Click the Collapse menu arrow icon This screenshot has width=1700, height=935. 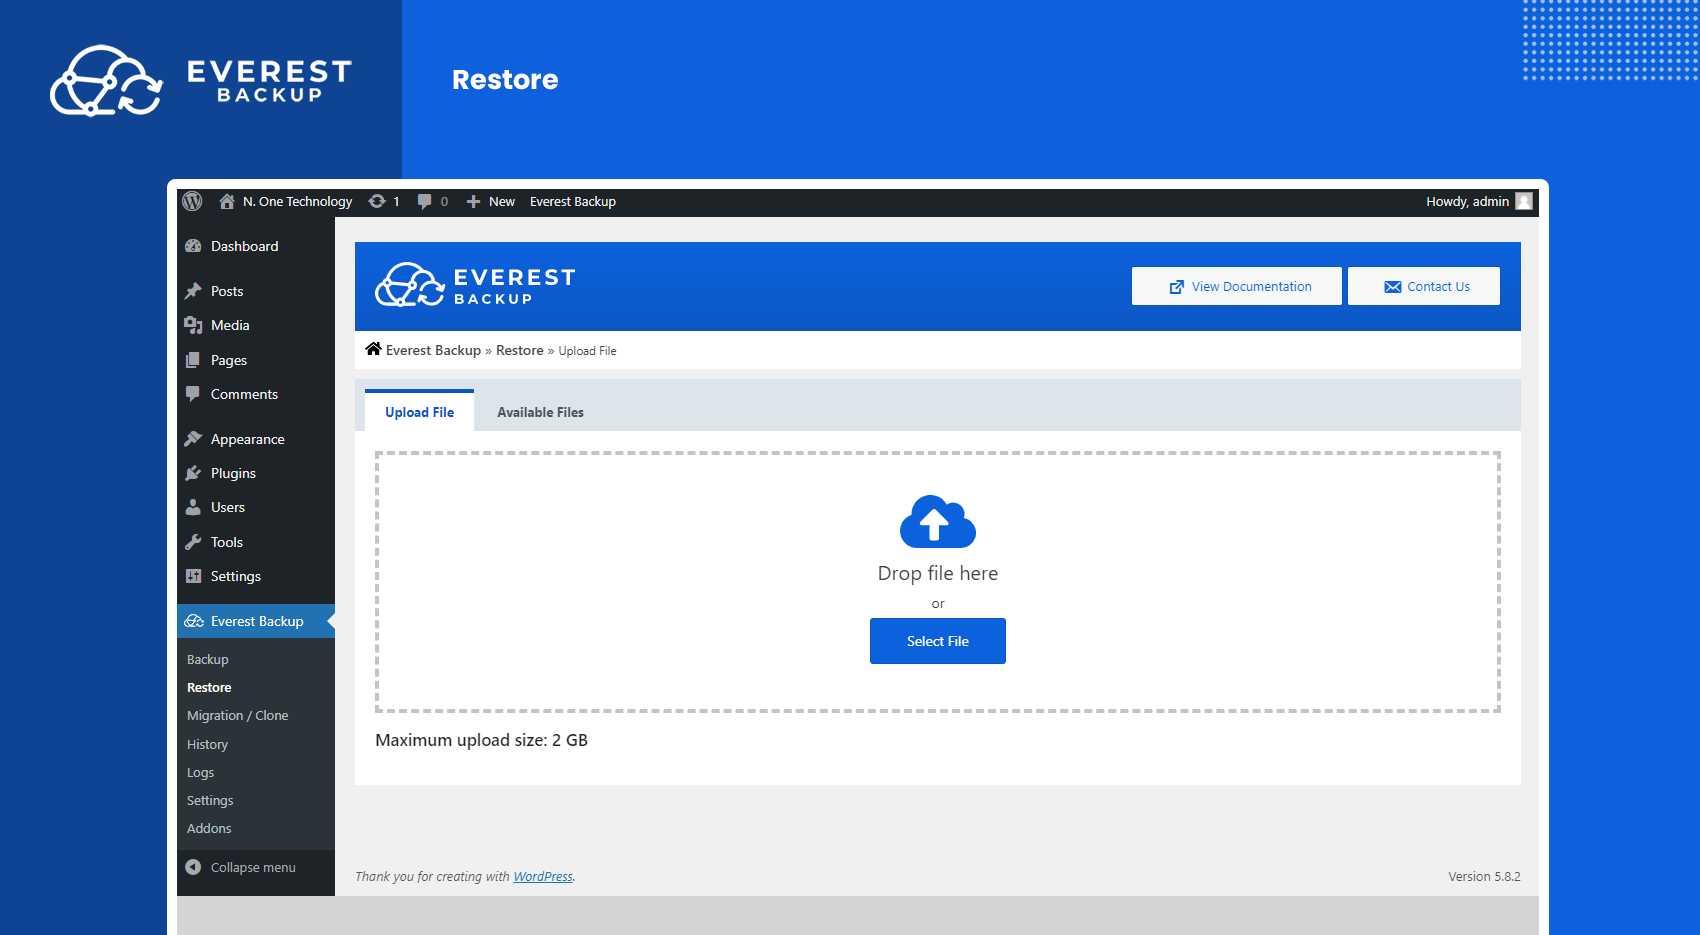[x=193, y=867]
